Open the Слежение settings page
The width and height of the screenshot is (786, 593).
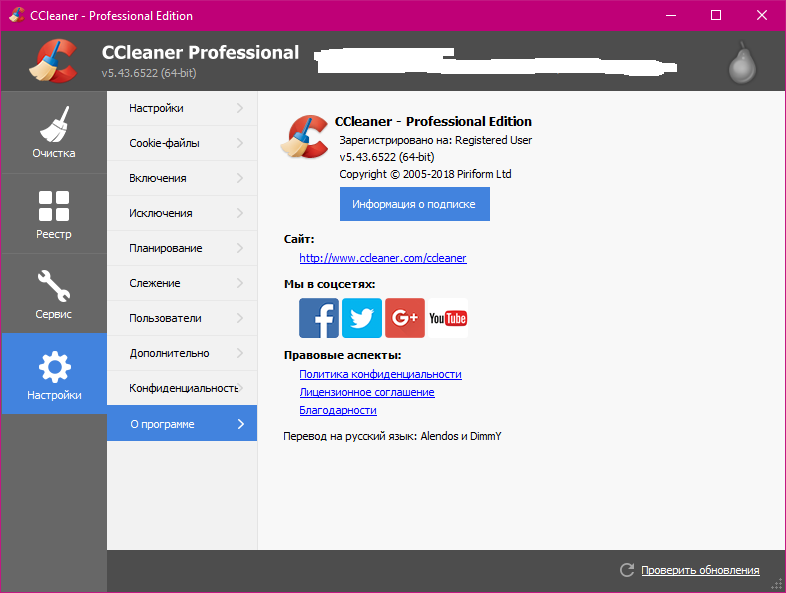pos(182,283)
